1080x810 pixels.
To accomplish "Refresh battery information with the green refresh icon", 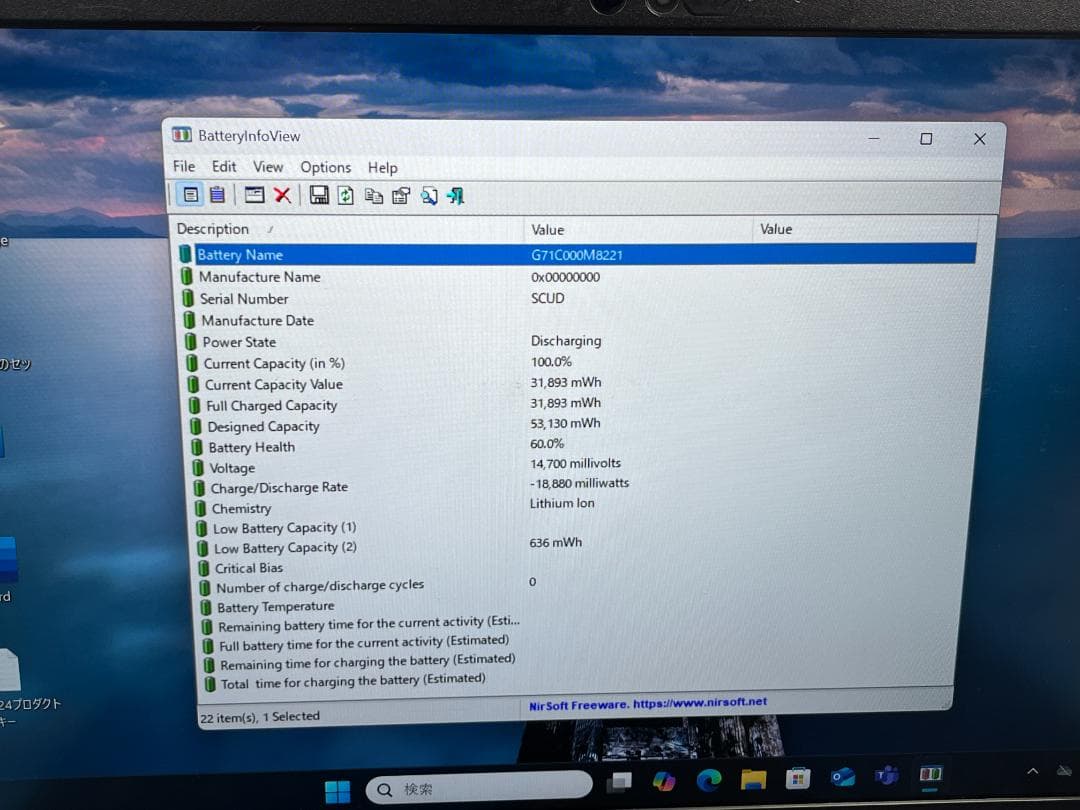I will tap(347, 195).
